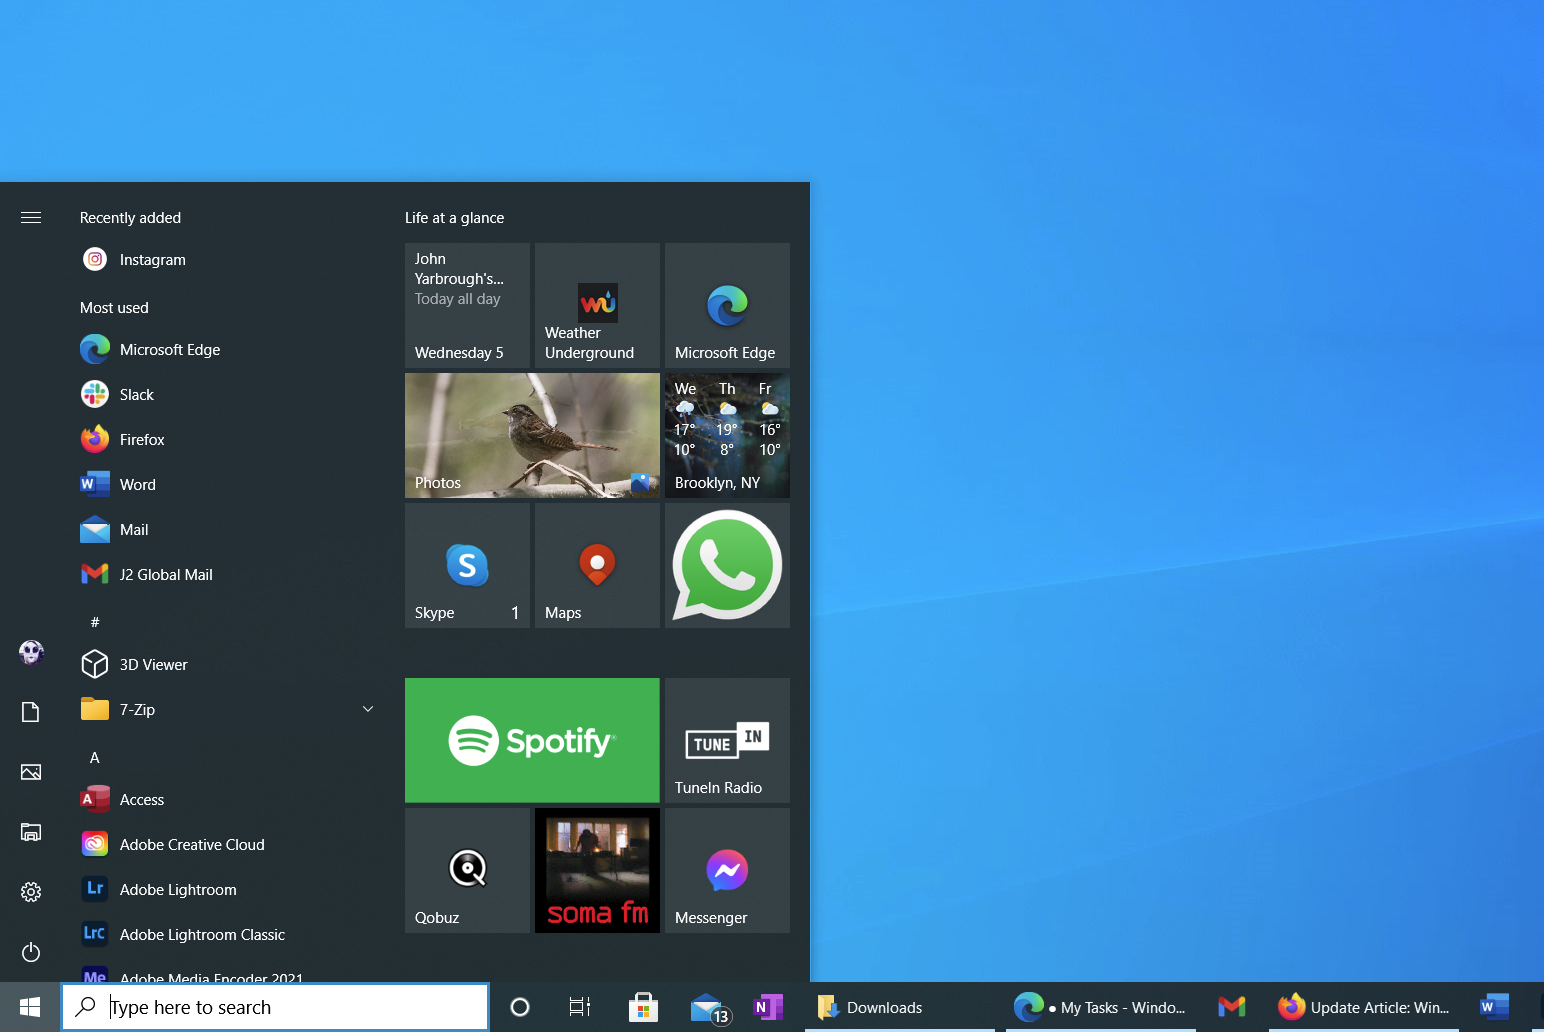Open Settings gear in Start sidebar
This screenshot has height=1032, width=1544.
point(31,892)
